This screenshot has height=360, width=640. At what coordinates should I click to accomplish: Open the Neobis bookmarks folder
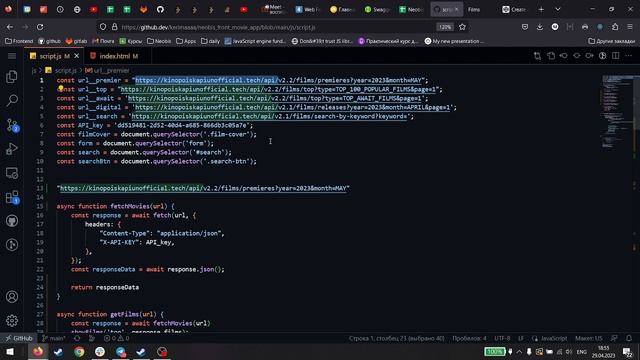coord(159,41)
